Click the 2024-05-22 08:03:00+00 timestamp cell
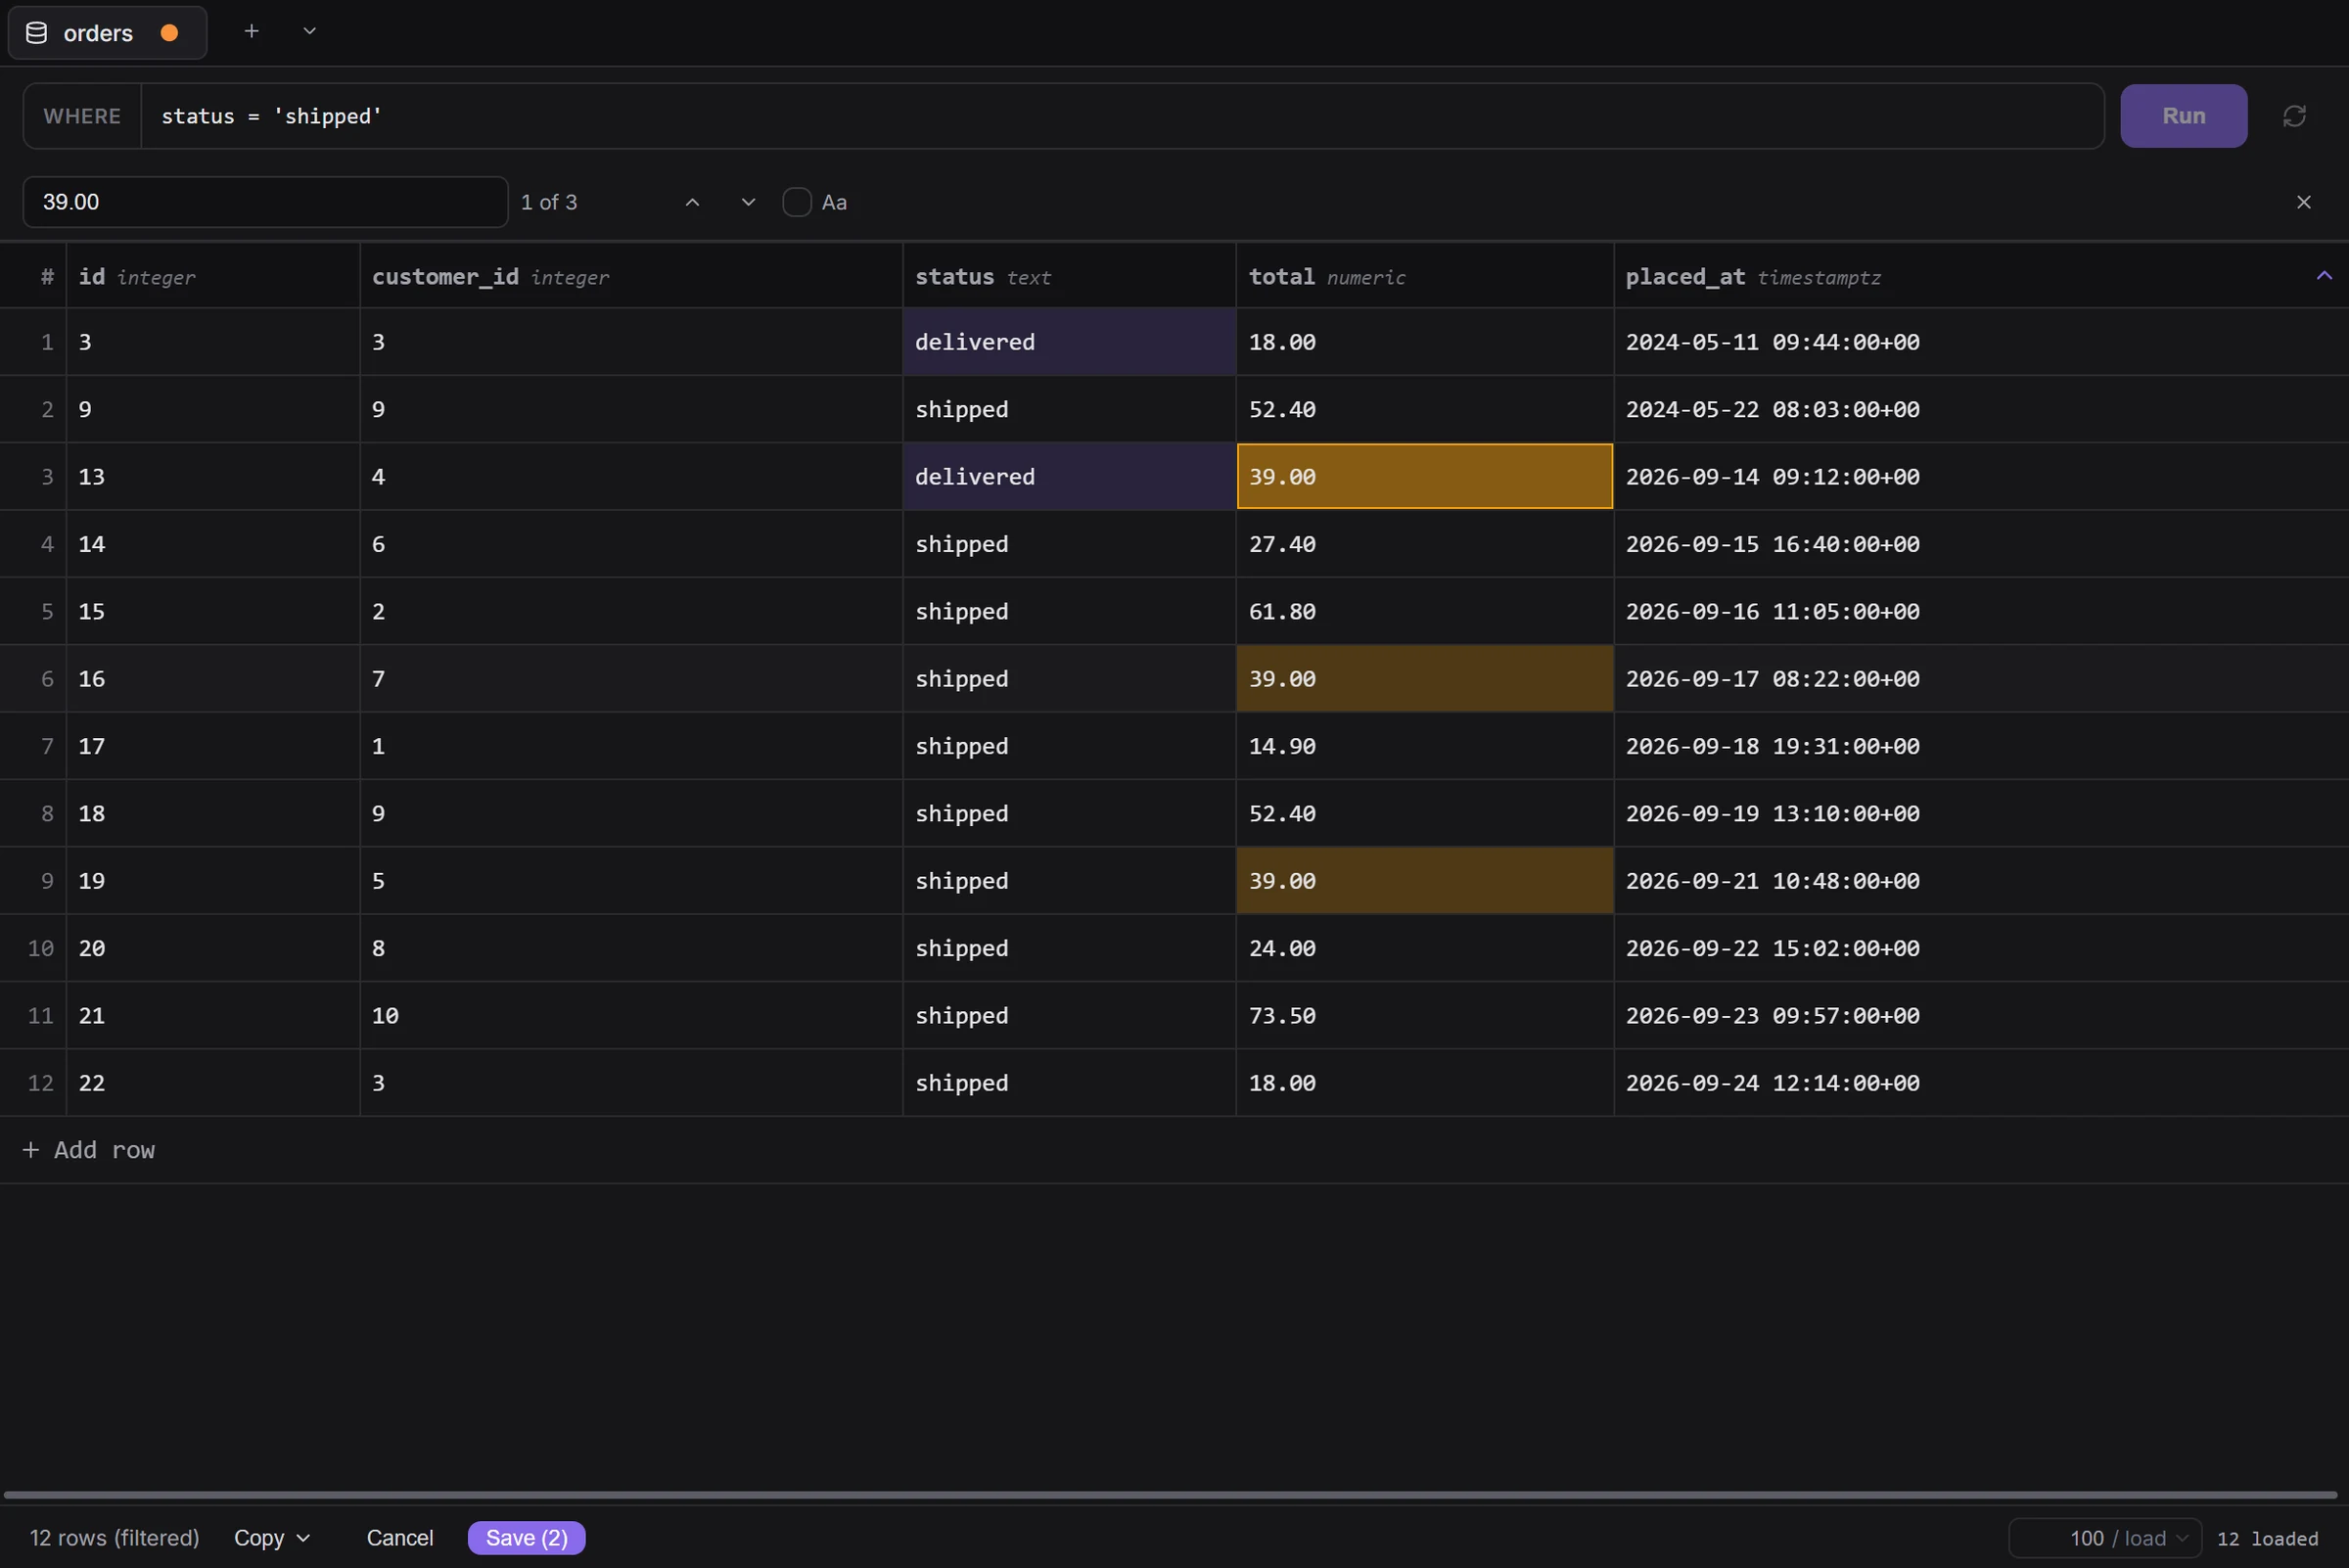The image size is (2349, 1568). click(1980, 410)
